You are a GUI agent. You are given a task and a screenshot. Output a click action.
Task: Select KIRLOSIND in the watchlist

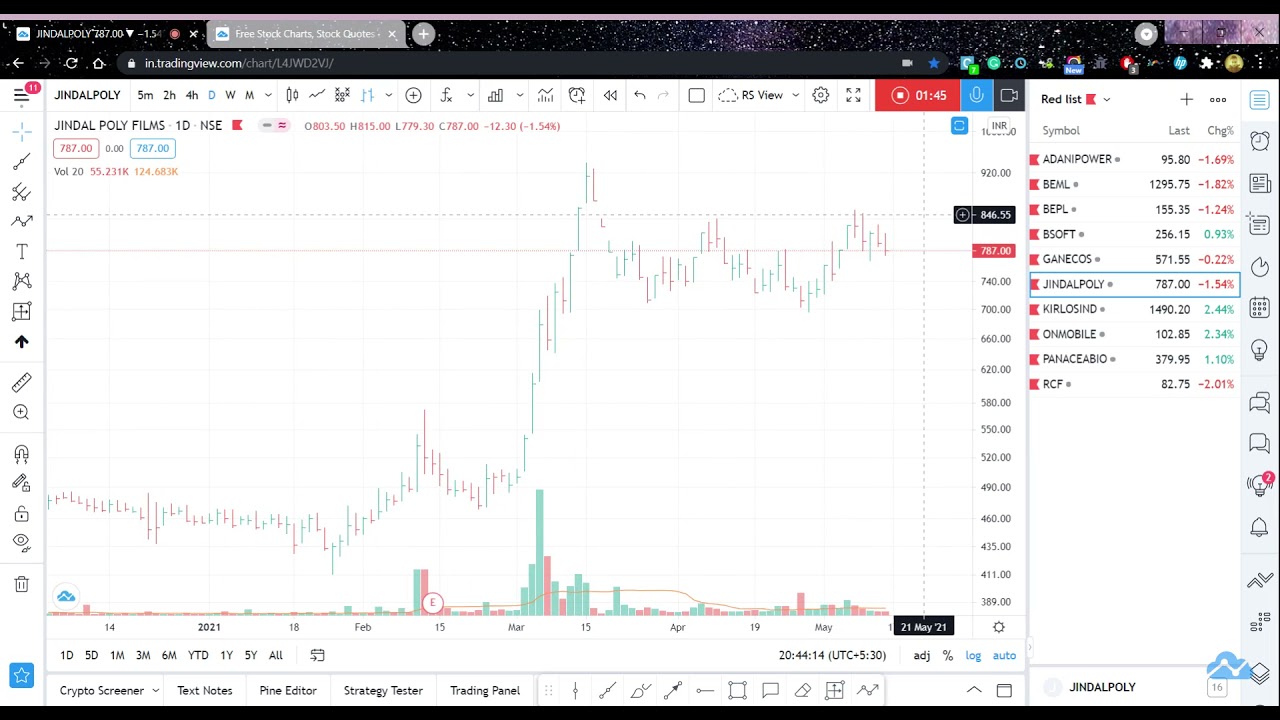(x=1135, y=309)
